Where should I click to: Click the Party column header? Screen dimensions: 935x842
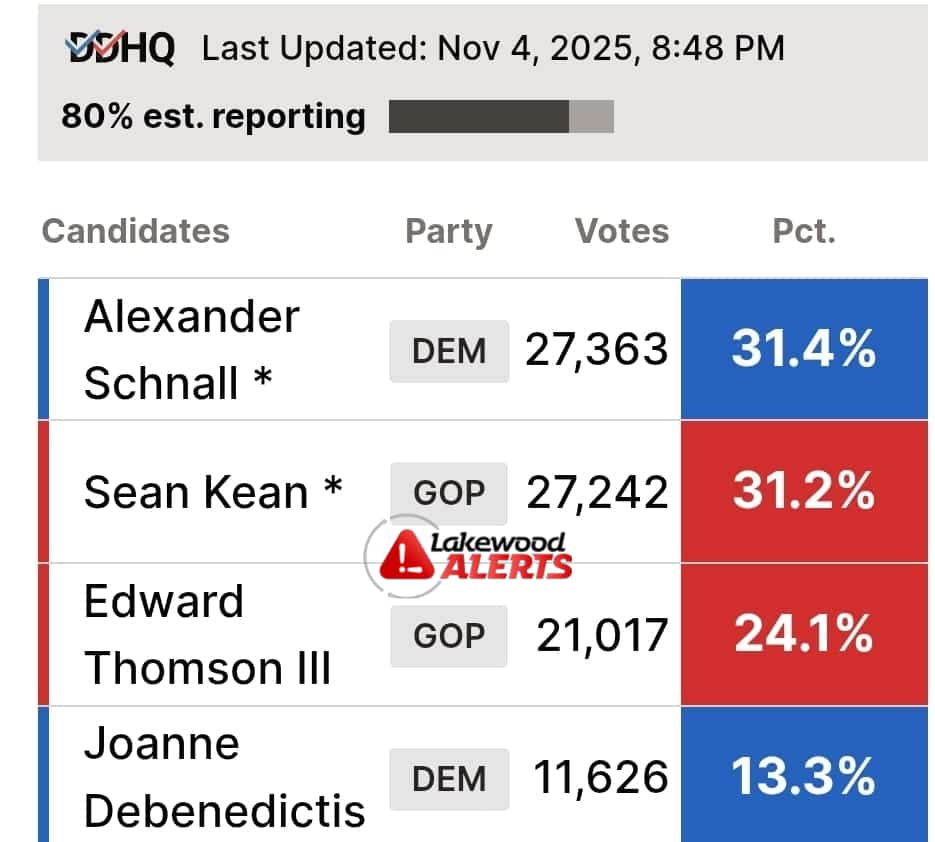point(448,231)
